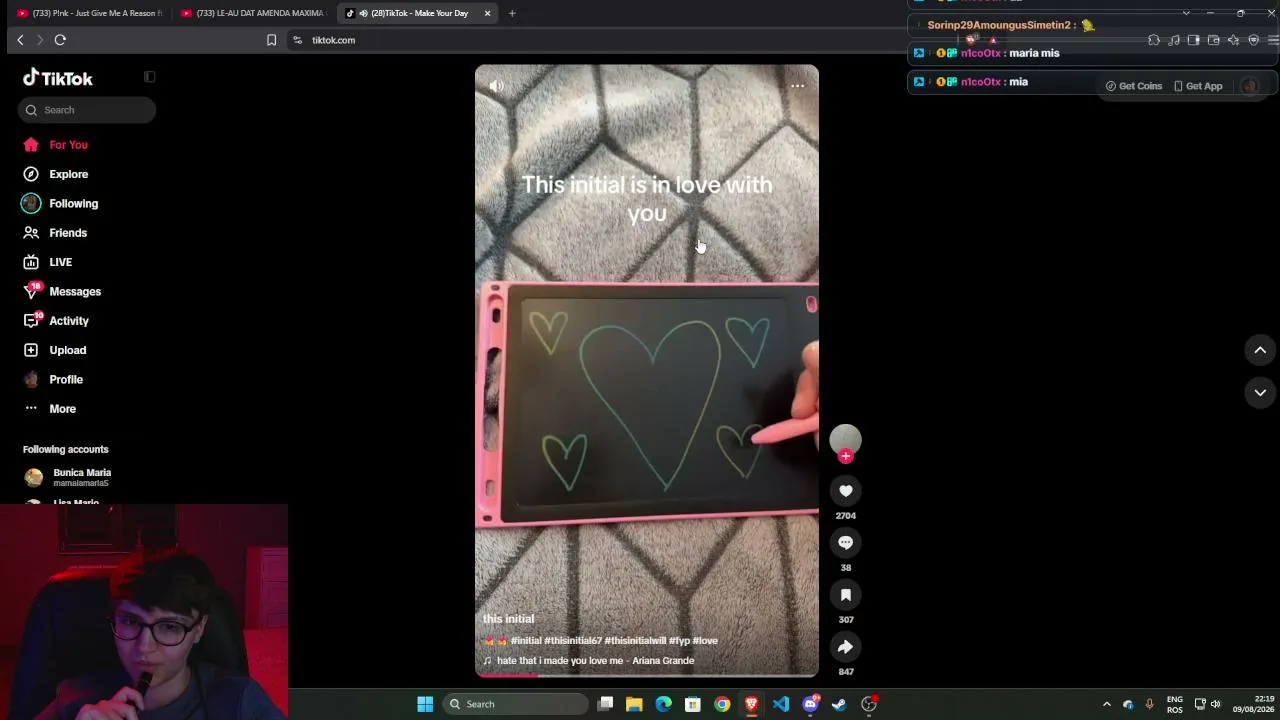Open the #initial hashtag
This screenshot has width=1280, height=720.
(x=526, y=641)
